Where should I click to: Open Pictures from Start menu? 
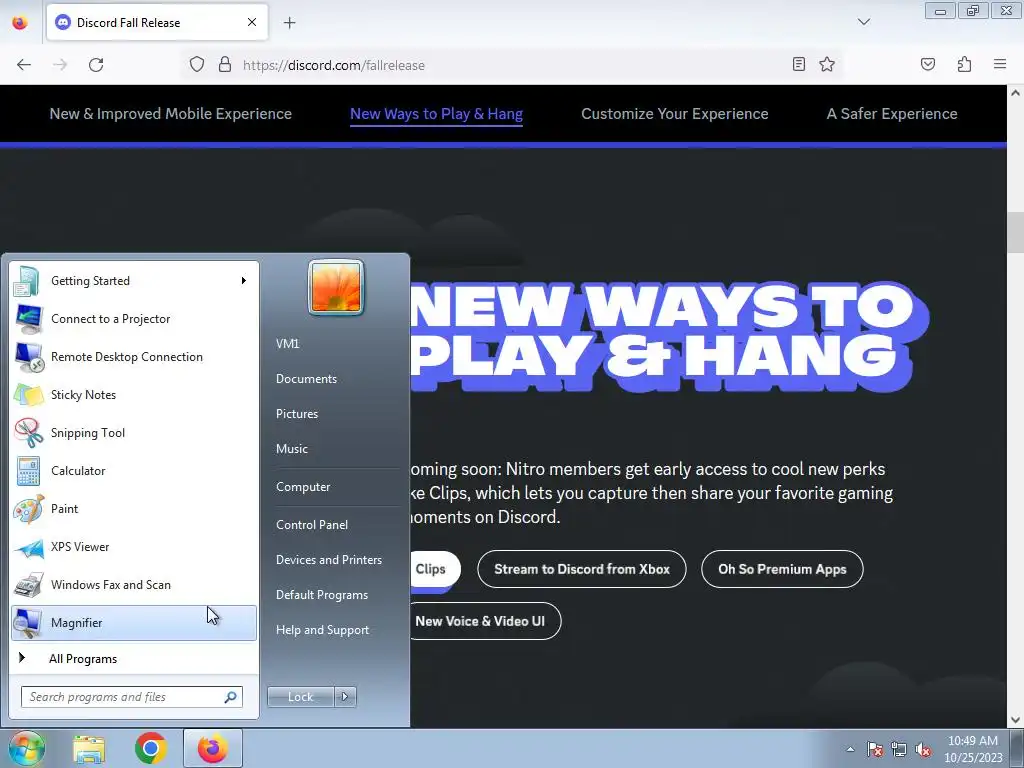[x=297, y=414]
